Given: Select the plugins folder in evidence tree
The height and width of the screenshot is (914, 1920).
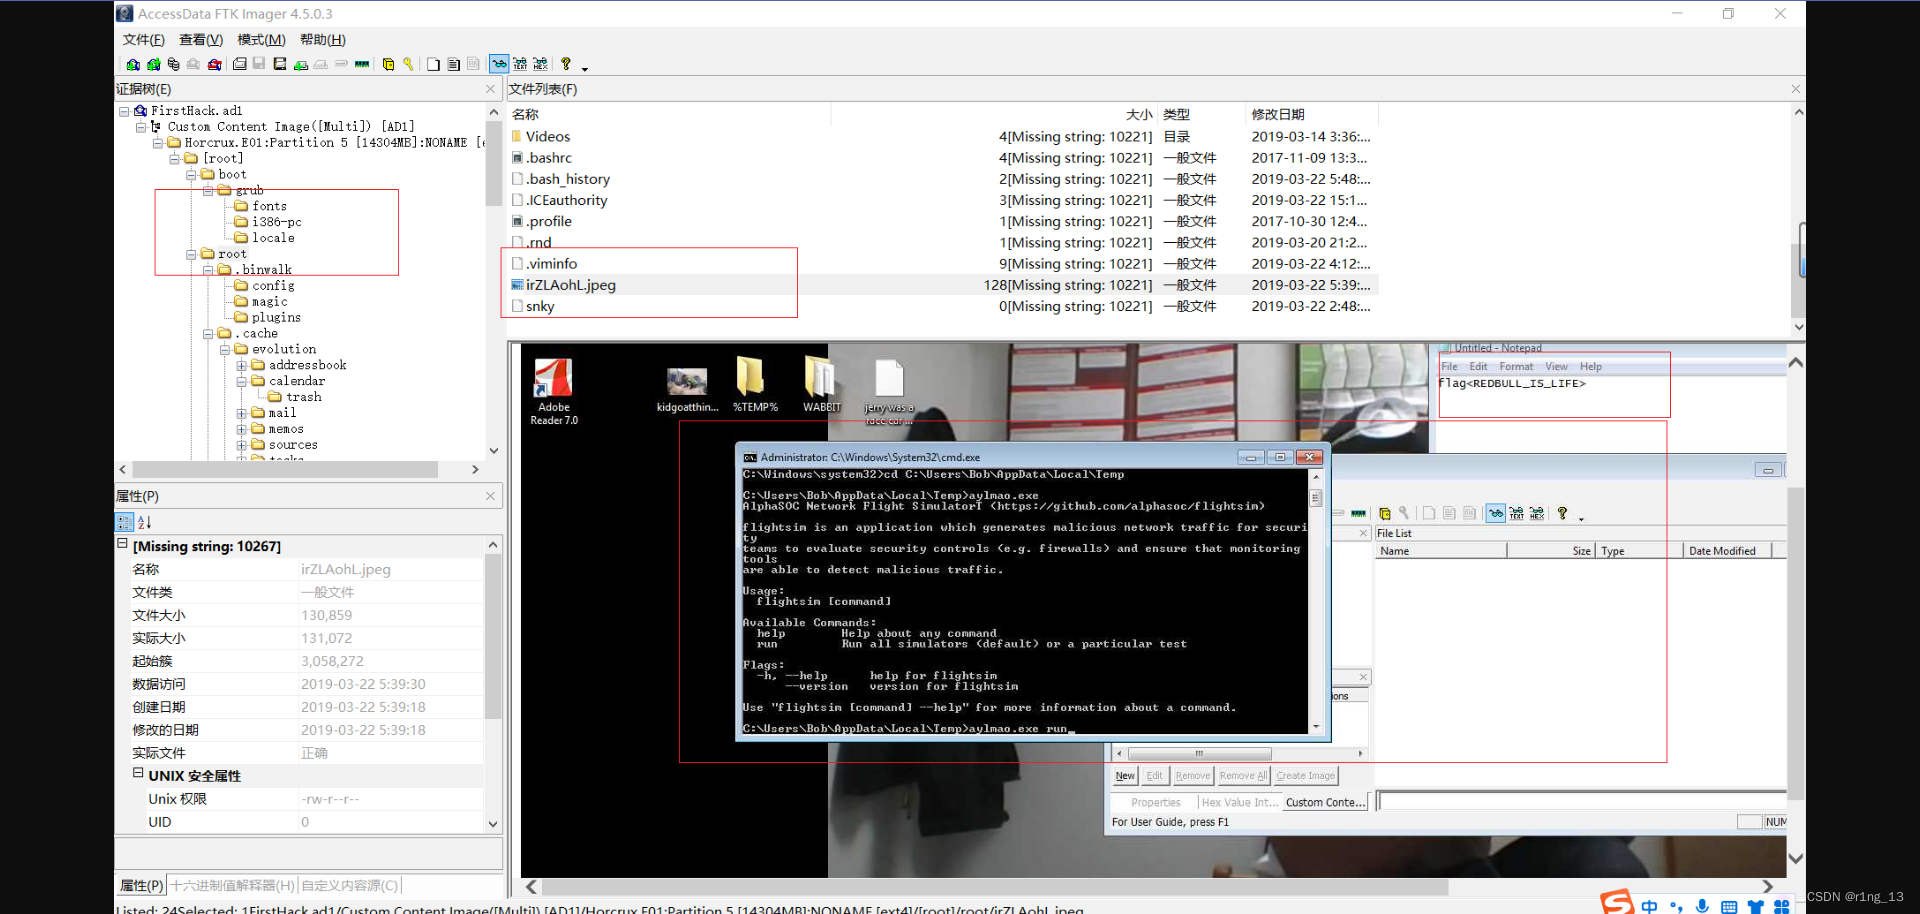Looking at the screenshot, I should [276, 318].
